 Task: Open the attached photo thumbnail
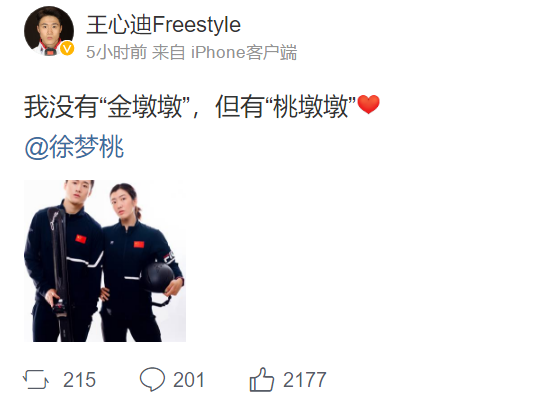[105, 261]
